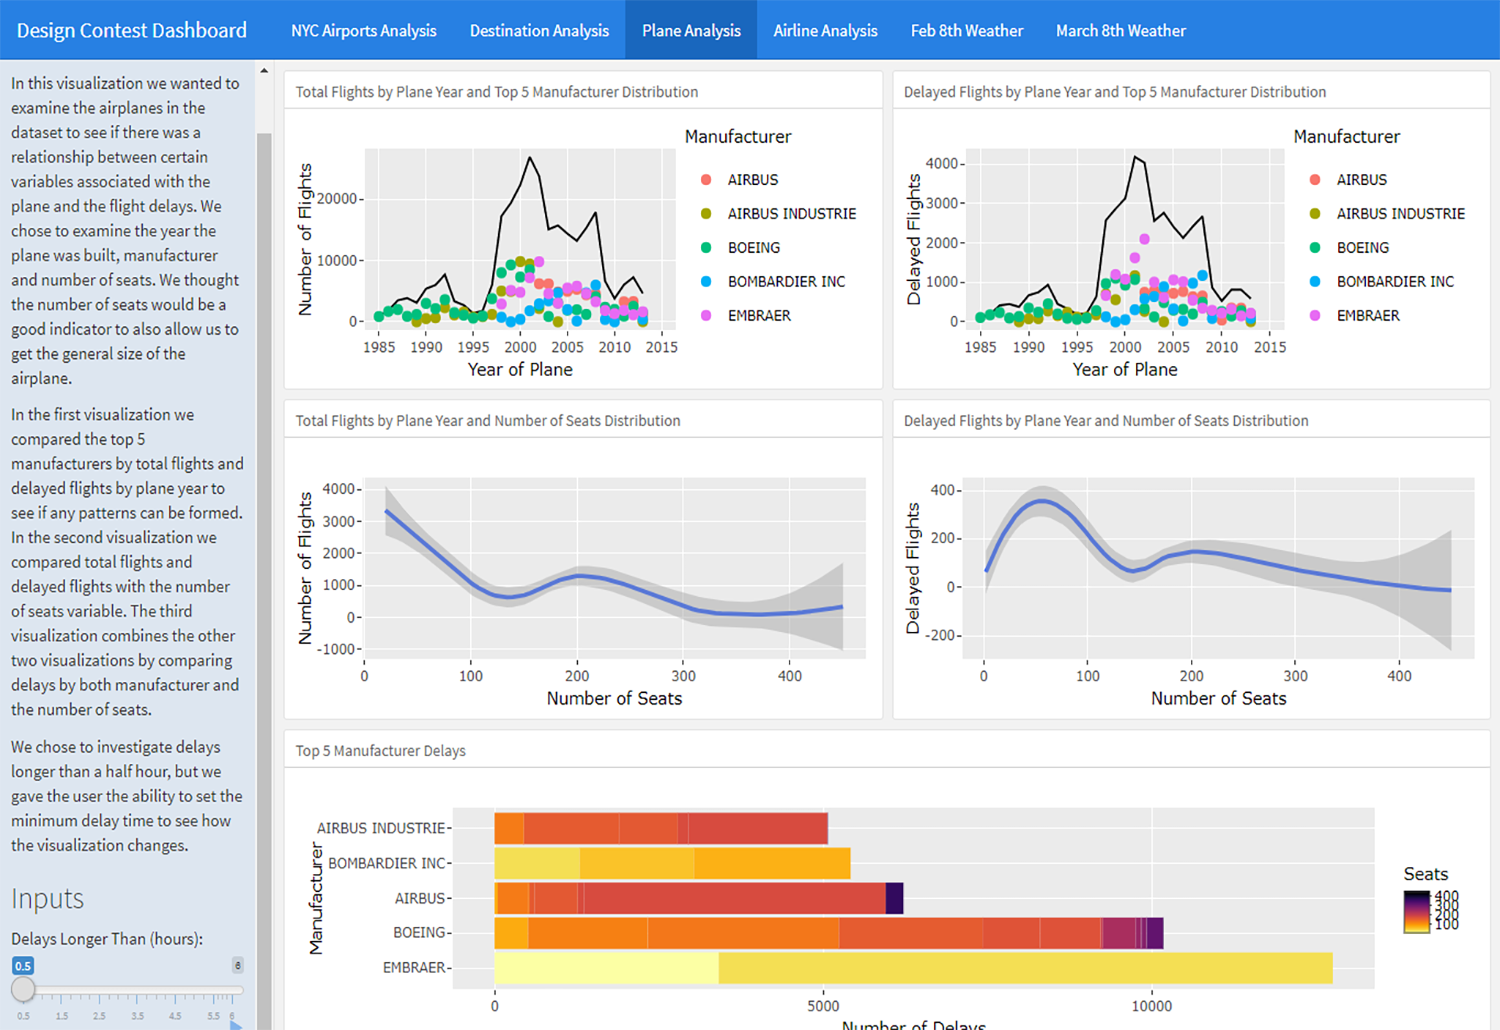Click AIRBUS legend dot in Total Flights chart
The height and width of the screenshot is (1030, 1500).
[x=706, y=180]
